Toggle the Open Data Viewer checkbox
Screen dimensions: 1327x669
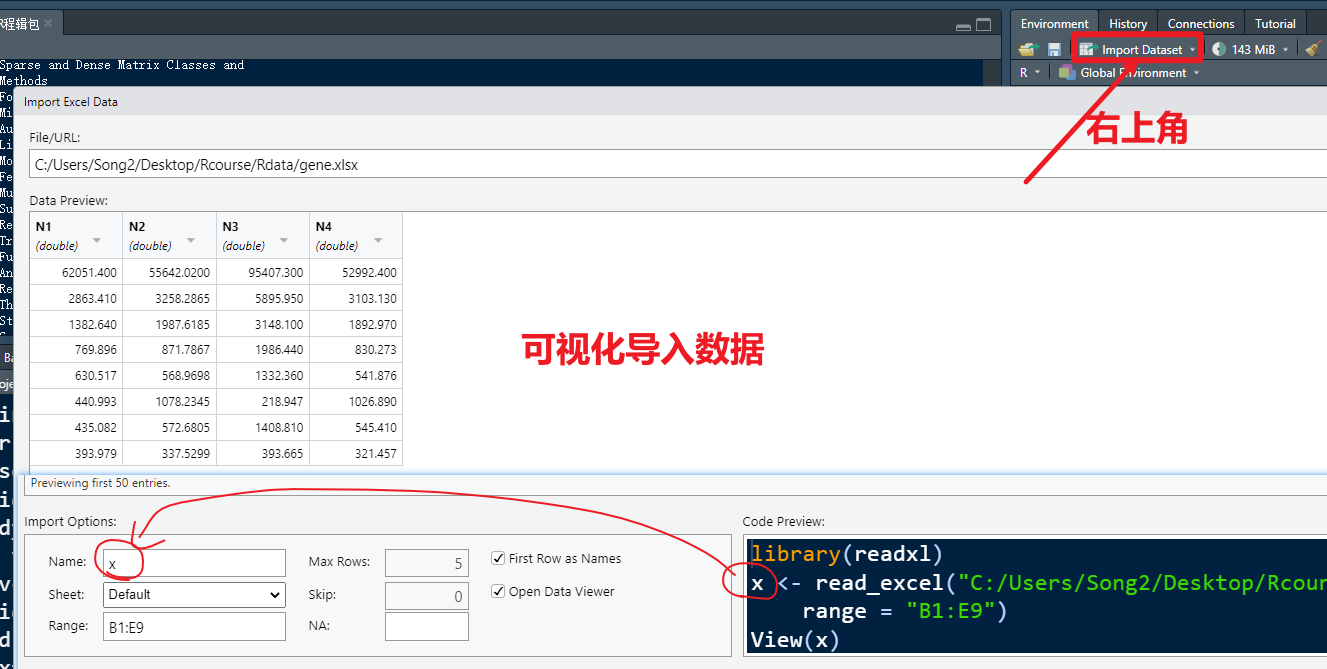tap(499, 591)
